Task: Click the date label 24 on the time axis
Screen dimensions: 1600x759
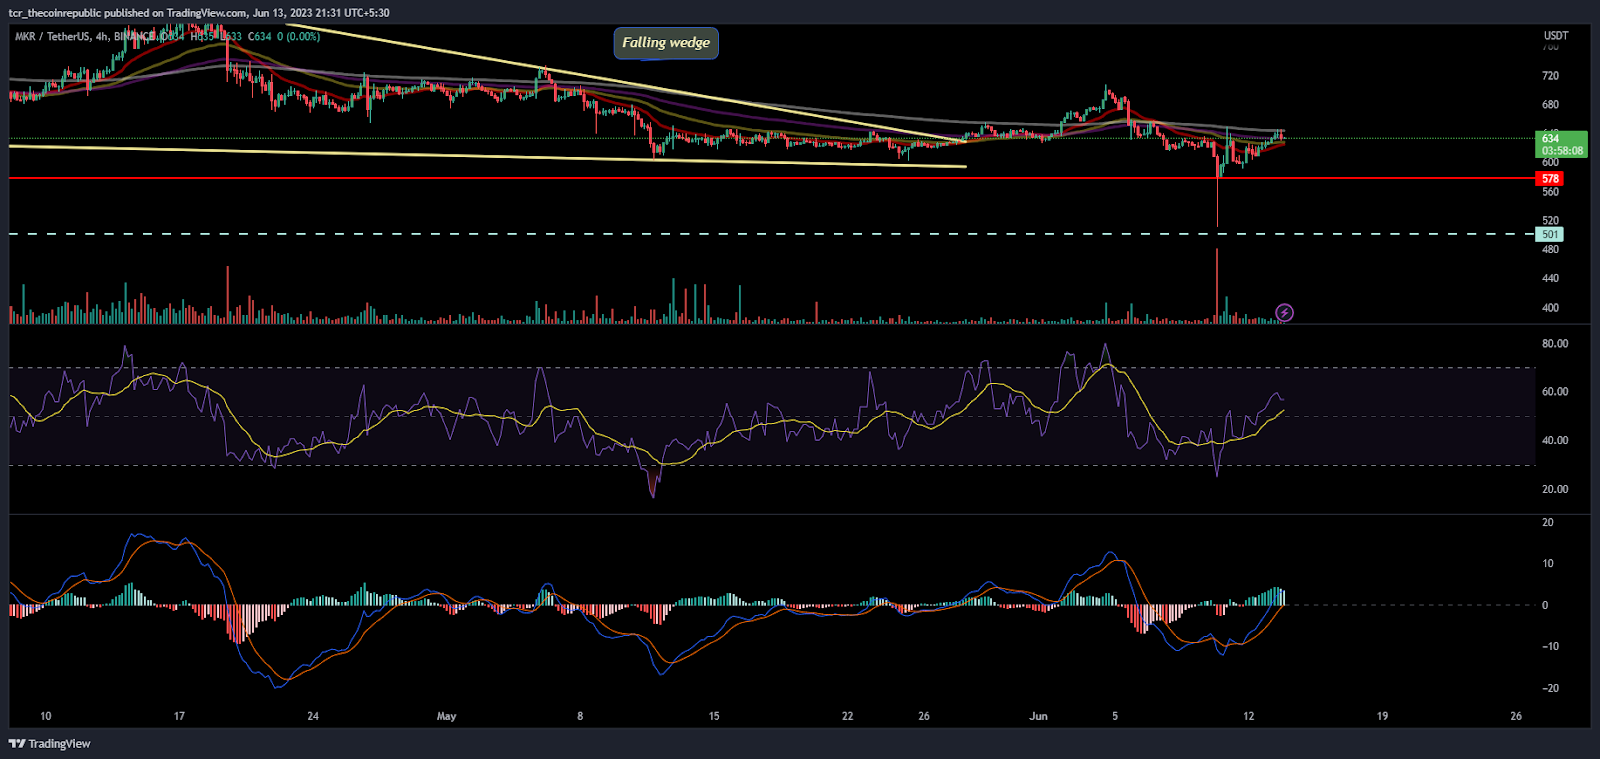Action: click(313, 716)
